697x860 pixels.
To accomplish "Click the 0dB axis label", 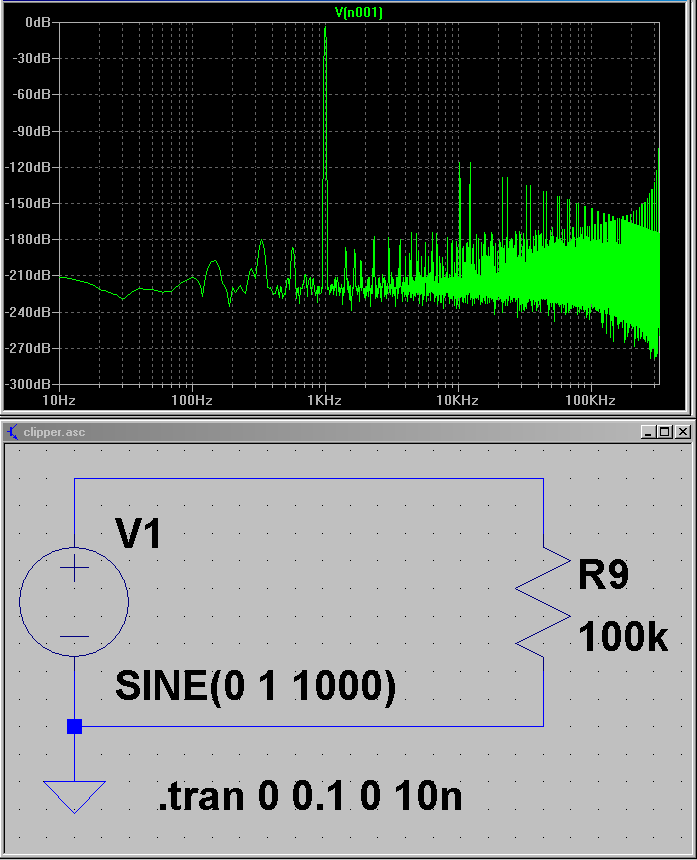I will [37, 22].
